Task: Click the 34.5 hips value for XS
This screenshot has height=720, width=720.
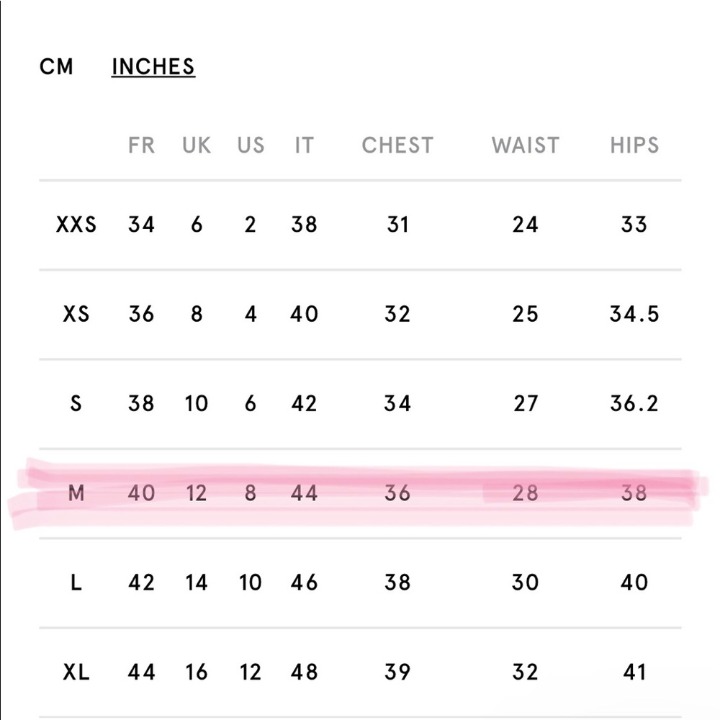Action: pyautogui.click(x=634, y=314)
